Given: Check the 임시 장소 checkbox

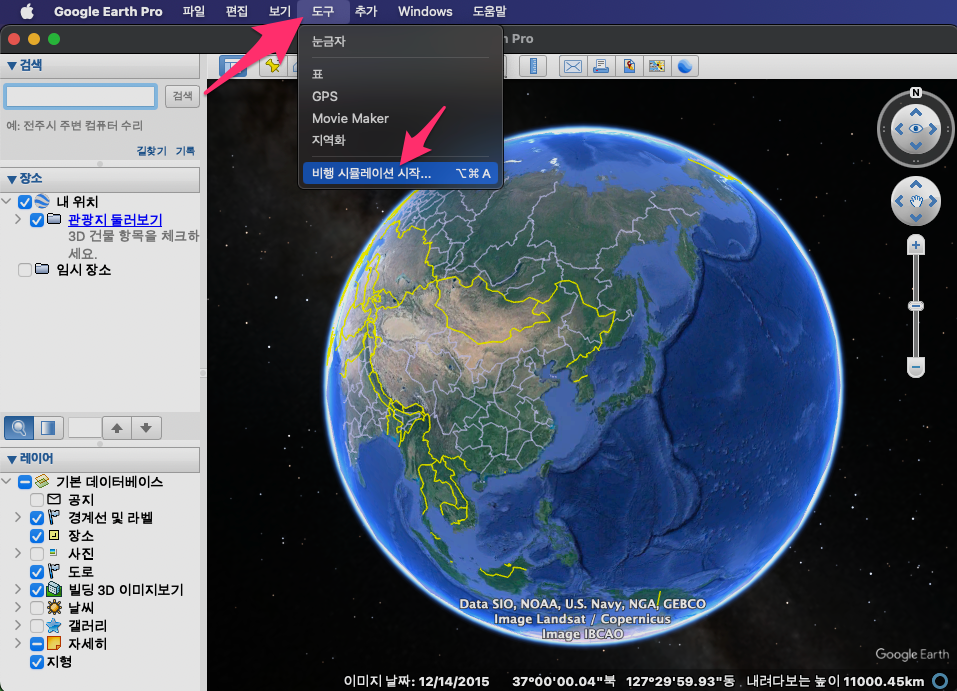Looking at the screenshot, I should [25, 270].
